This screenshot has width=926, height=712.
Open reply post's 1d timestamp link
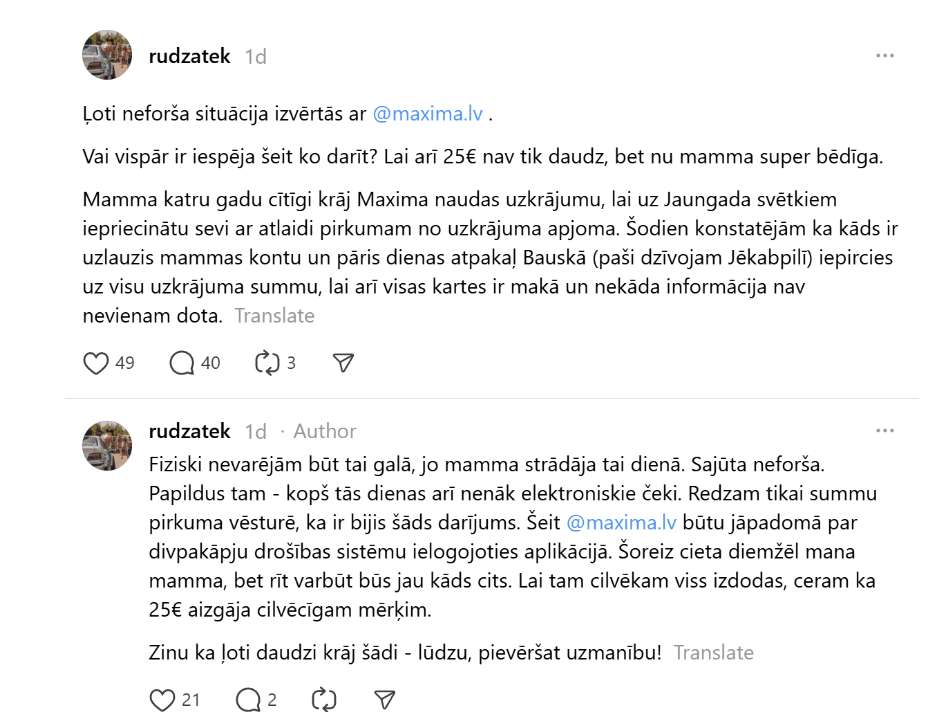256,432
